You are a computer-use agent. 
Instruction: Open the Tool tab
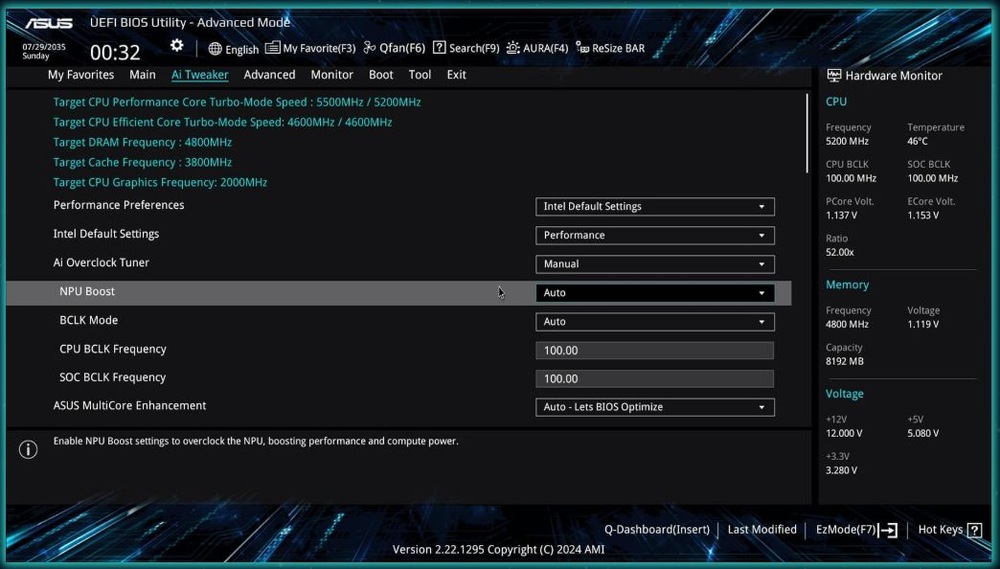point(420,75)
